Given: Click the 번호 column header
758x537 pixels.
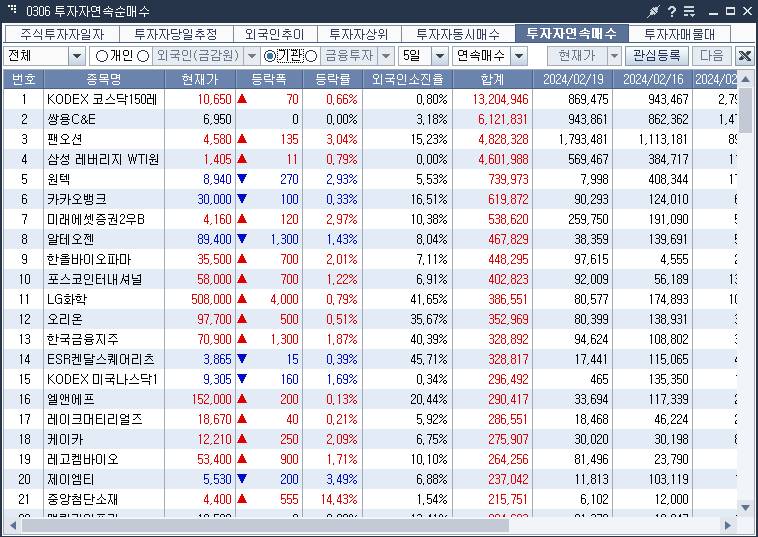Looking at the screenshot, I should (24, 79).
